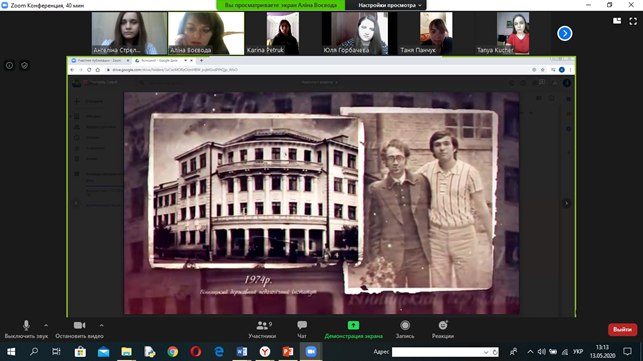
Task: Stop camera with Остановить видео
Action: 80,329
